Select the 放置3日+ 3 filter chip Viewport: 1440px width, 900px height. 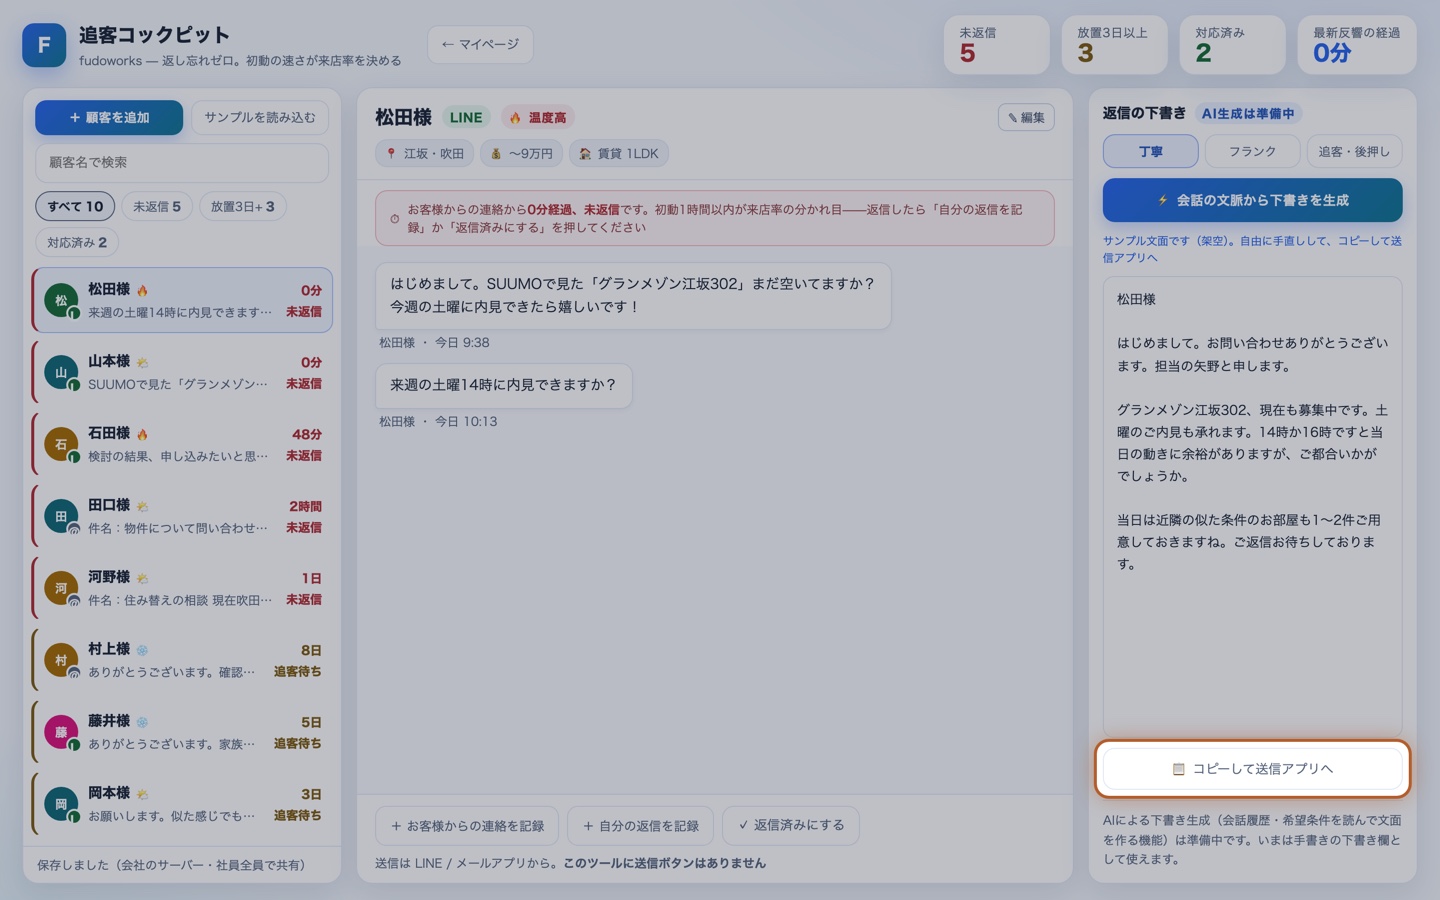point(242,206)
